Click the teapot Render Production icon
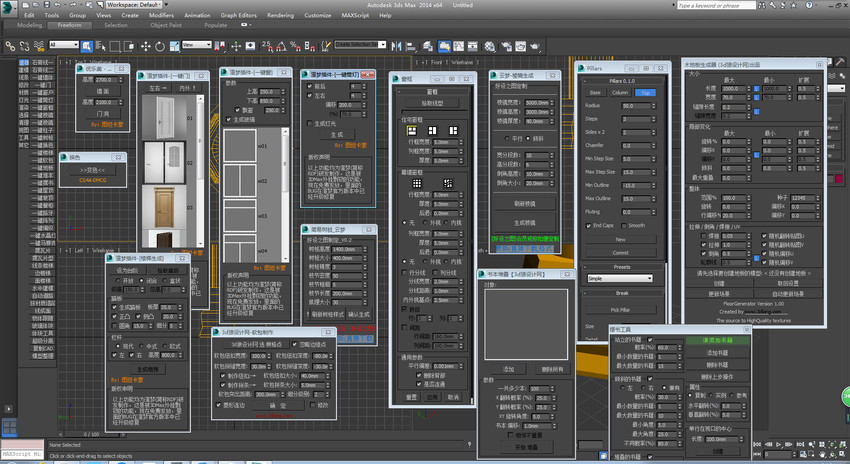 click(x=535, y=46)
